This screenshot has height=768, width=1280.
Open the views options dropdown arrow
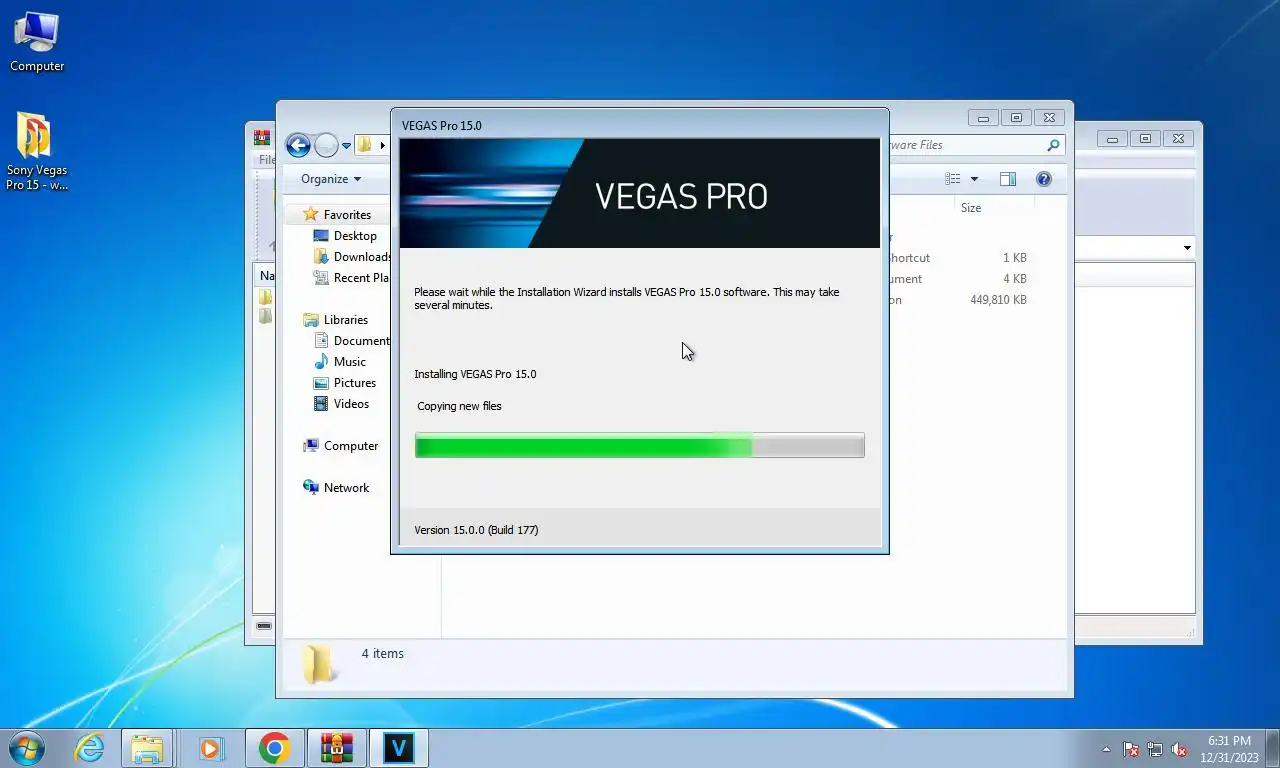[974, 179]
